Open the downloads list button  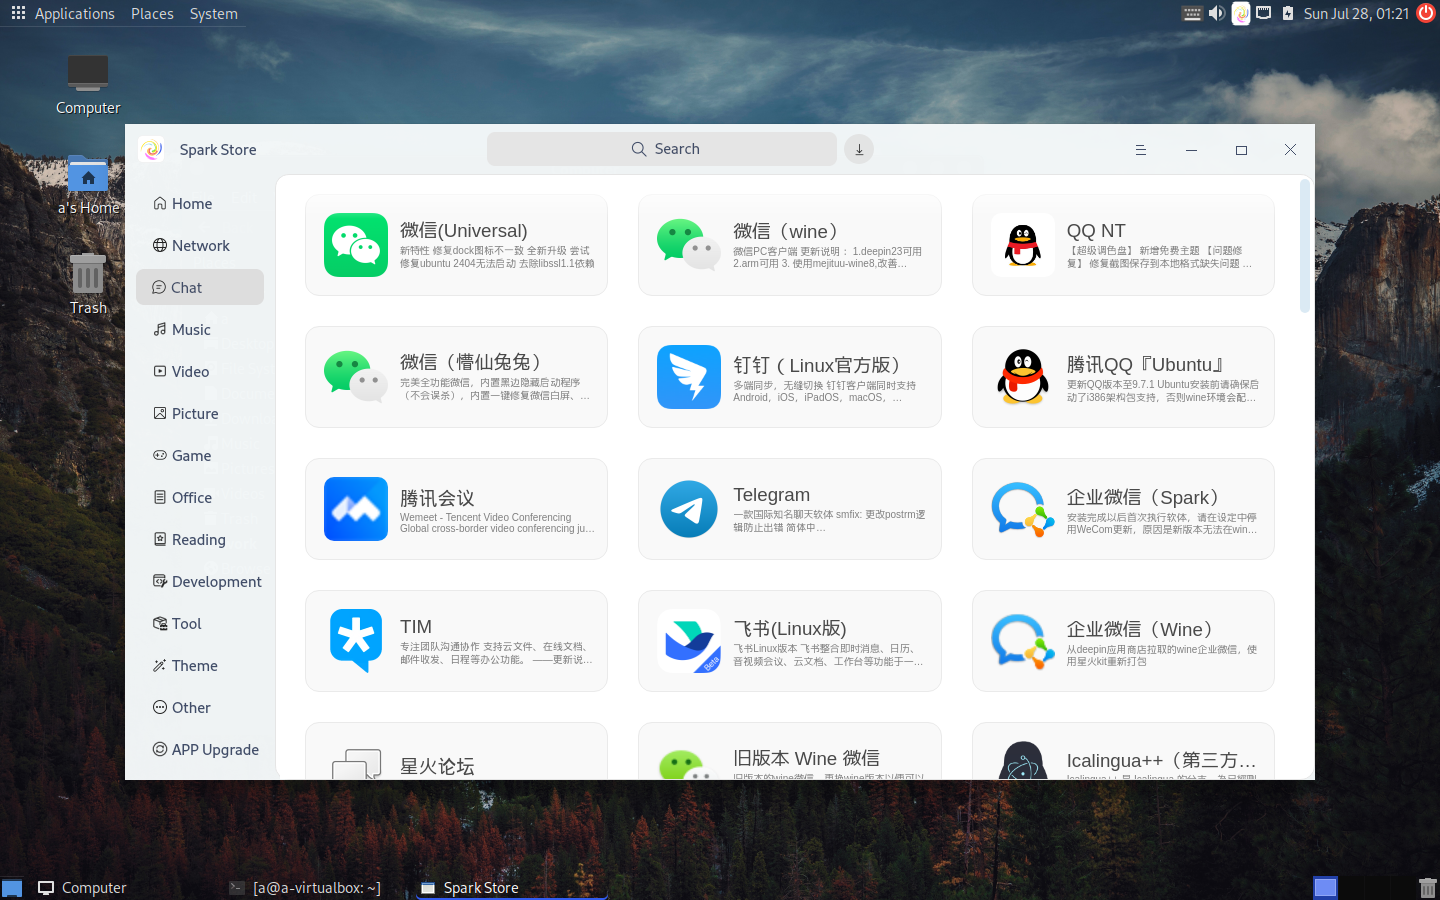(x=859, y=149)
